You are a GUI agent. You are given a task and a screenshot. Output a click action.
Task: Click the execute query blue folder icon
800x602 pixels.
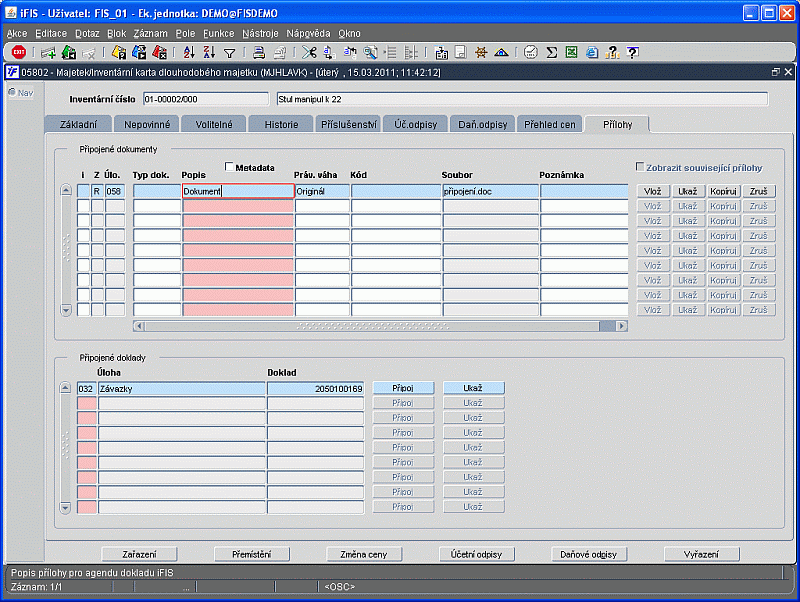coord(139,52)
